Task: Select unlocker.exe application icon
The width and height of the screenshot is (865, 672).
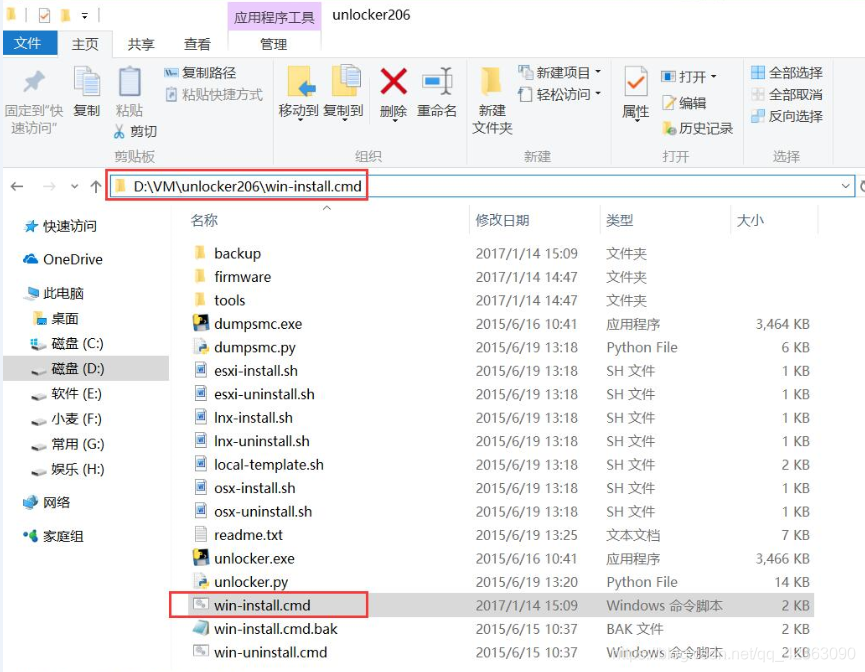Action: click(201, 557)
